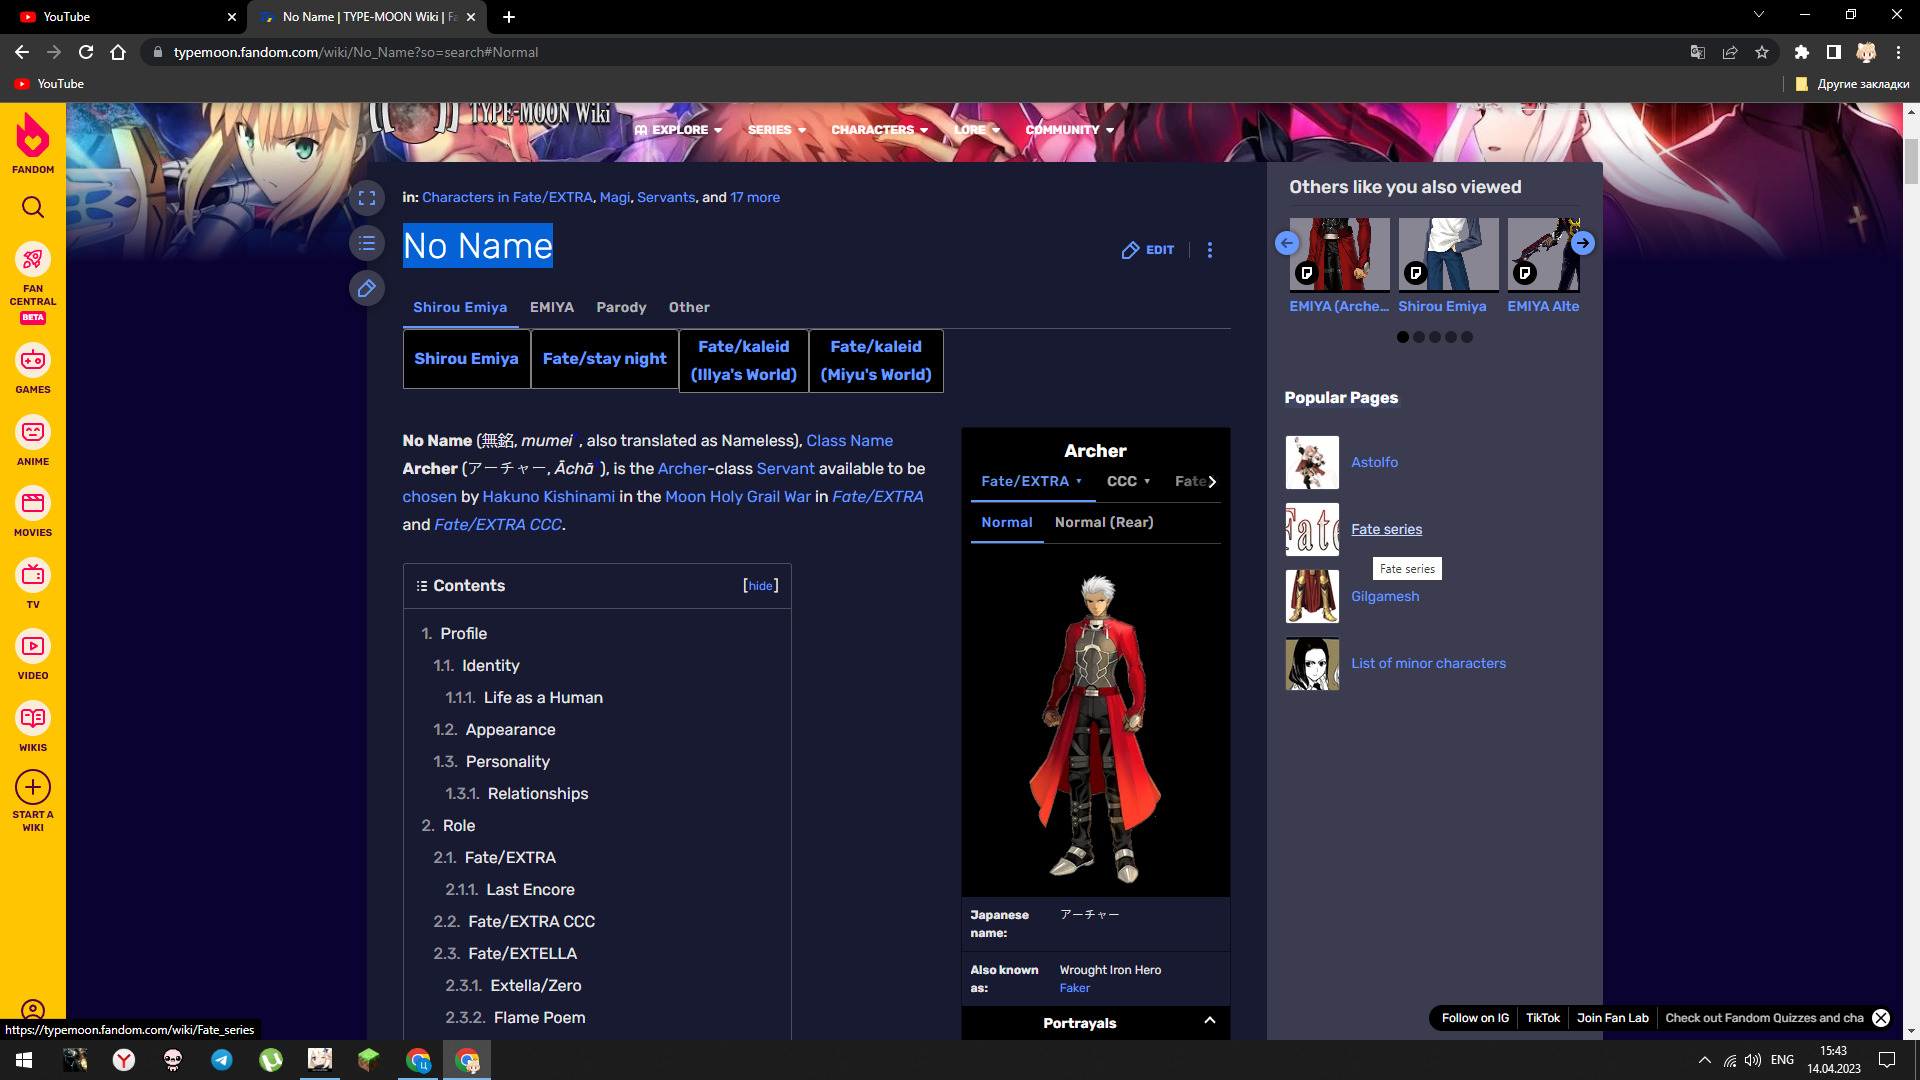The image size is (1920, 1080).
Task: Expand the Fate/EXTRA infobox tab dropdown
Action: pyautogui.click(x=1079, y=482)
